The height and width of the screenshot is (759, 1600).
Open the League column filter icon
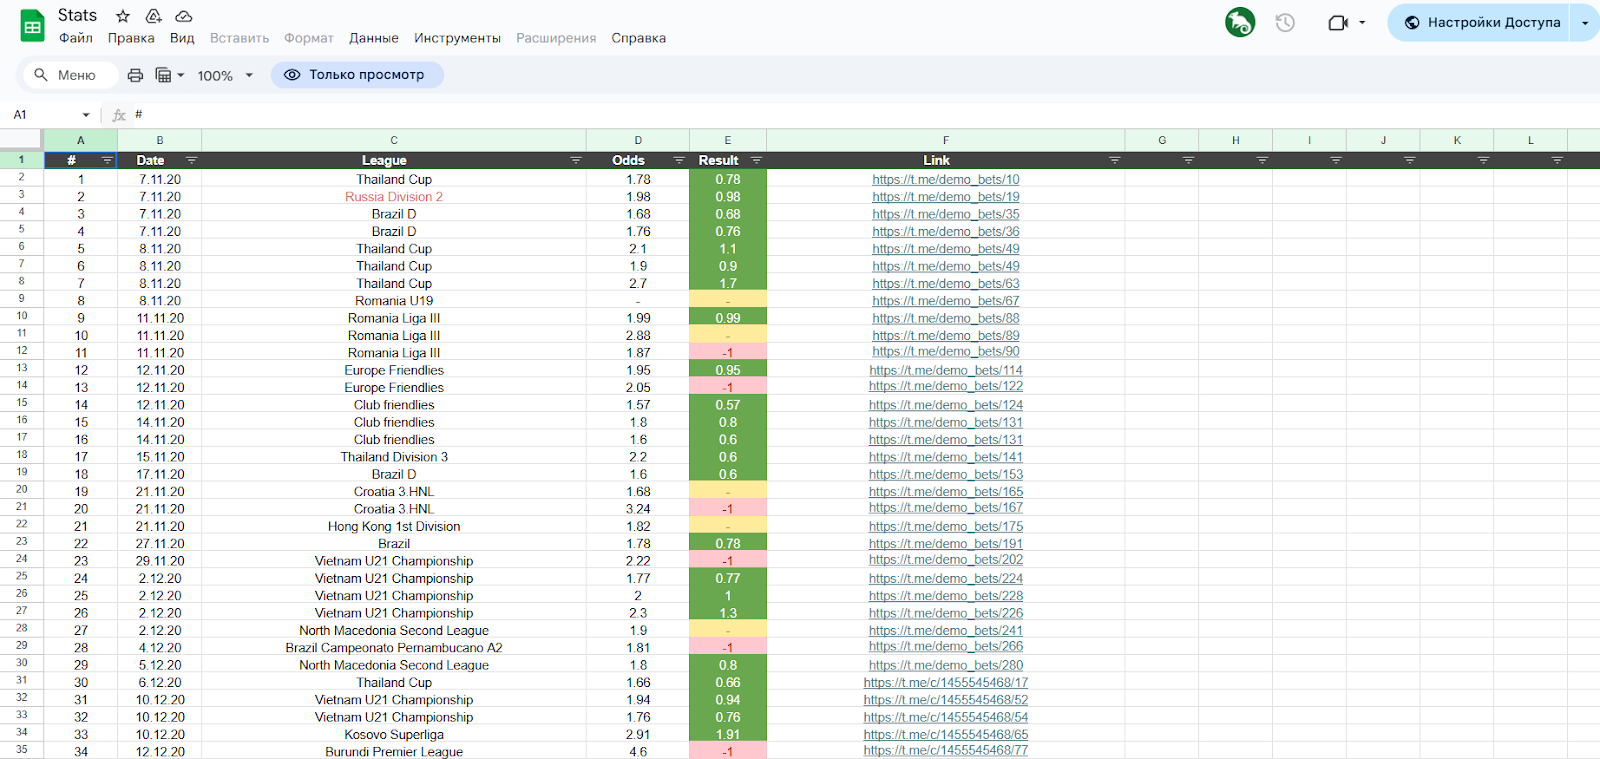[576, 160]
